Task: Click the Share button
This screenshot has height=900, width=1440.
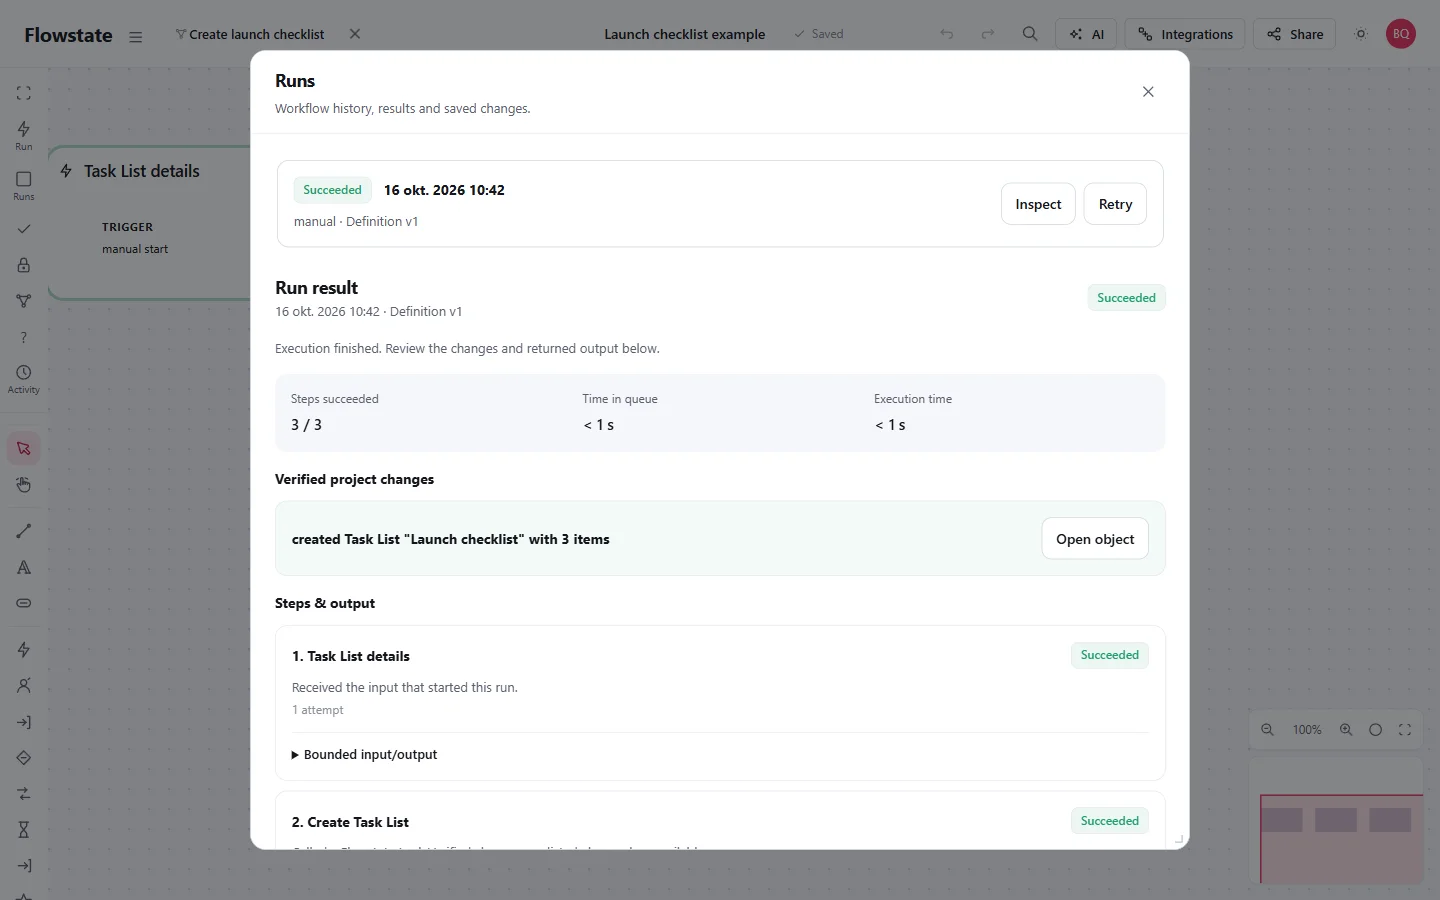Action: tap(1295, 34)
